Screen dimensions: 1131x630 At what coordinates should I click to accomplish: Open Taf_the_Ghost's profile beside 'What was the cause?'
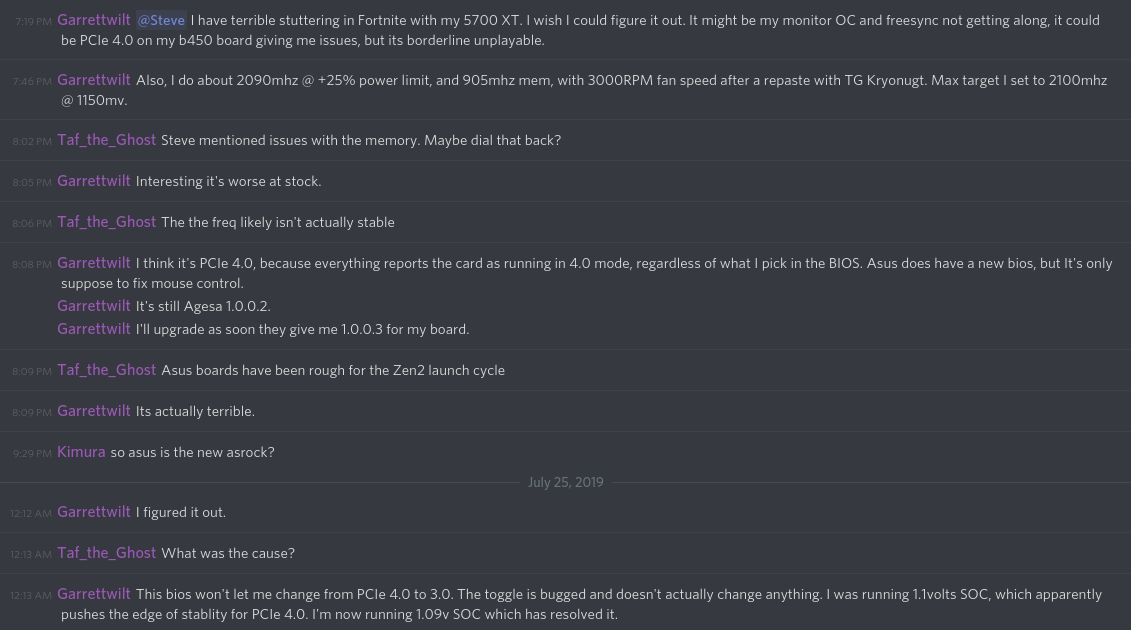[106, 553]
